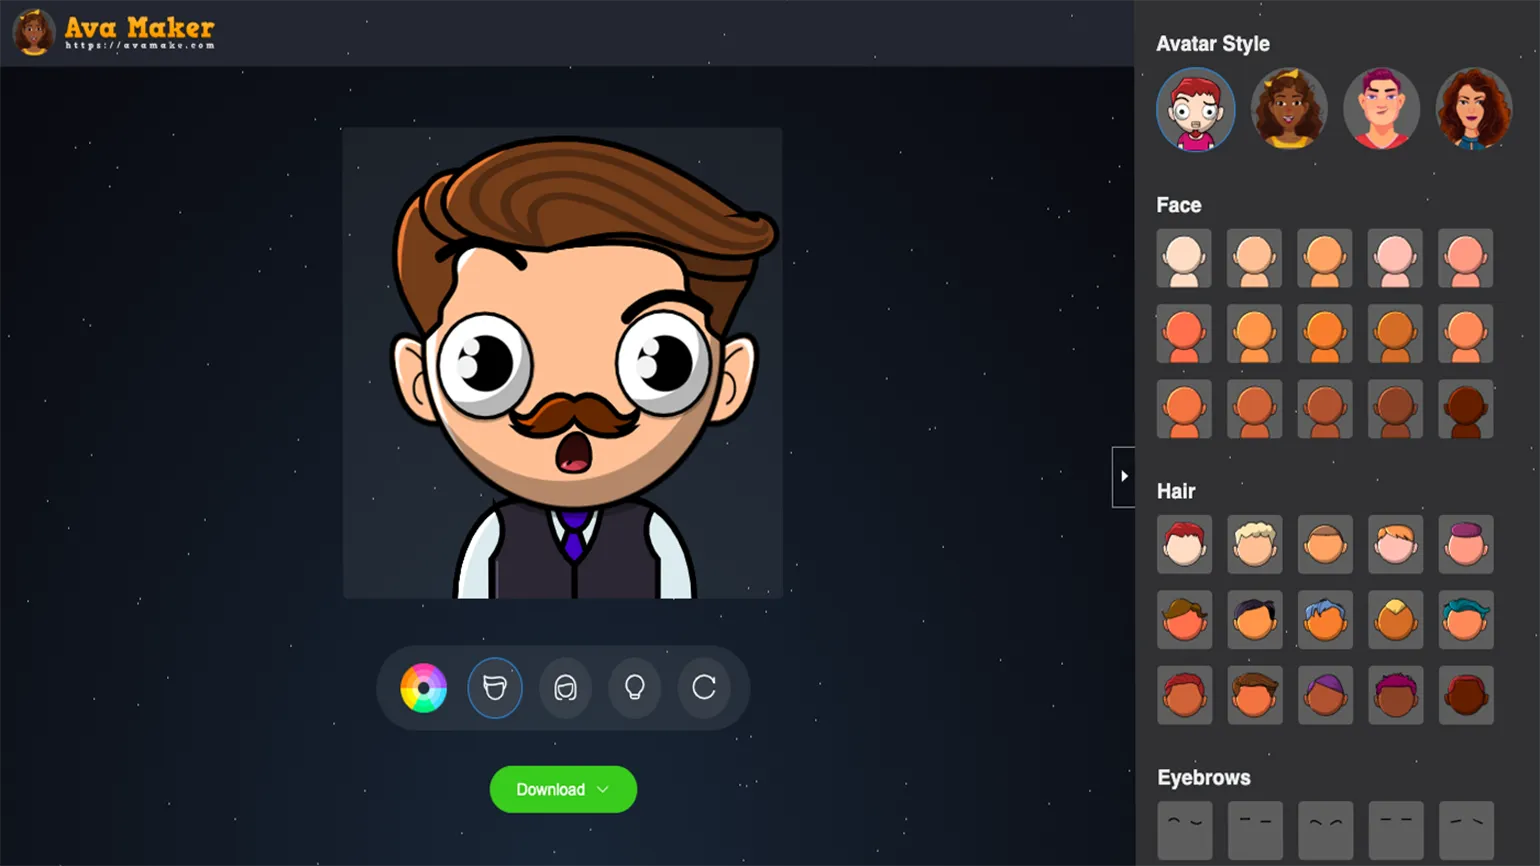Click the light bulb icon
Viewport: 1540px width, 866px height.
coord(634,688)
